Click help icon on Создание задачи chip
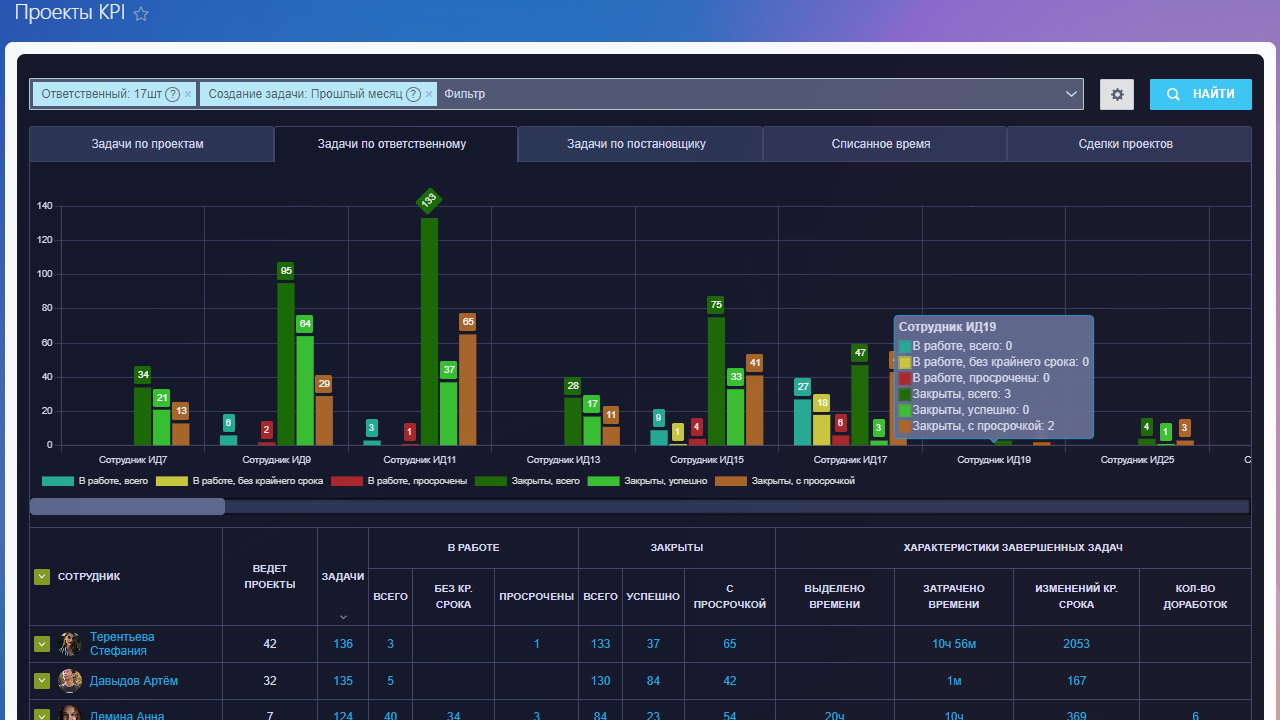 coord(413,94)
